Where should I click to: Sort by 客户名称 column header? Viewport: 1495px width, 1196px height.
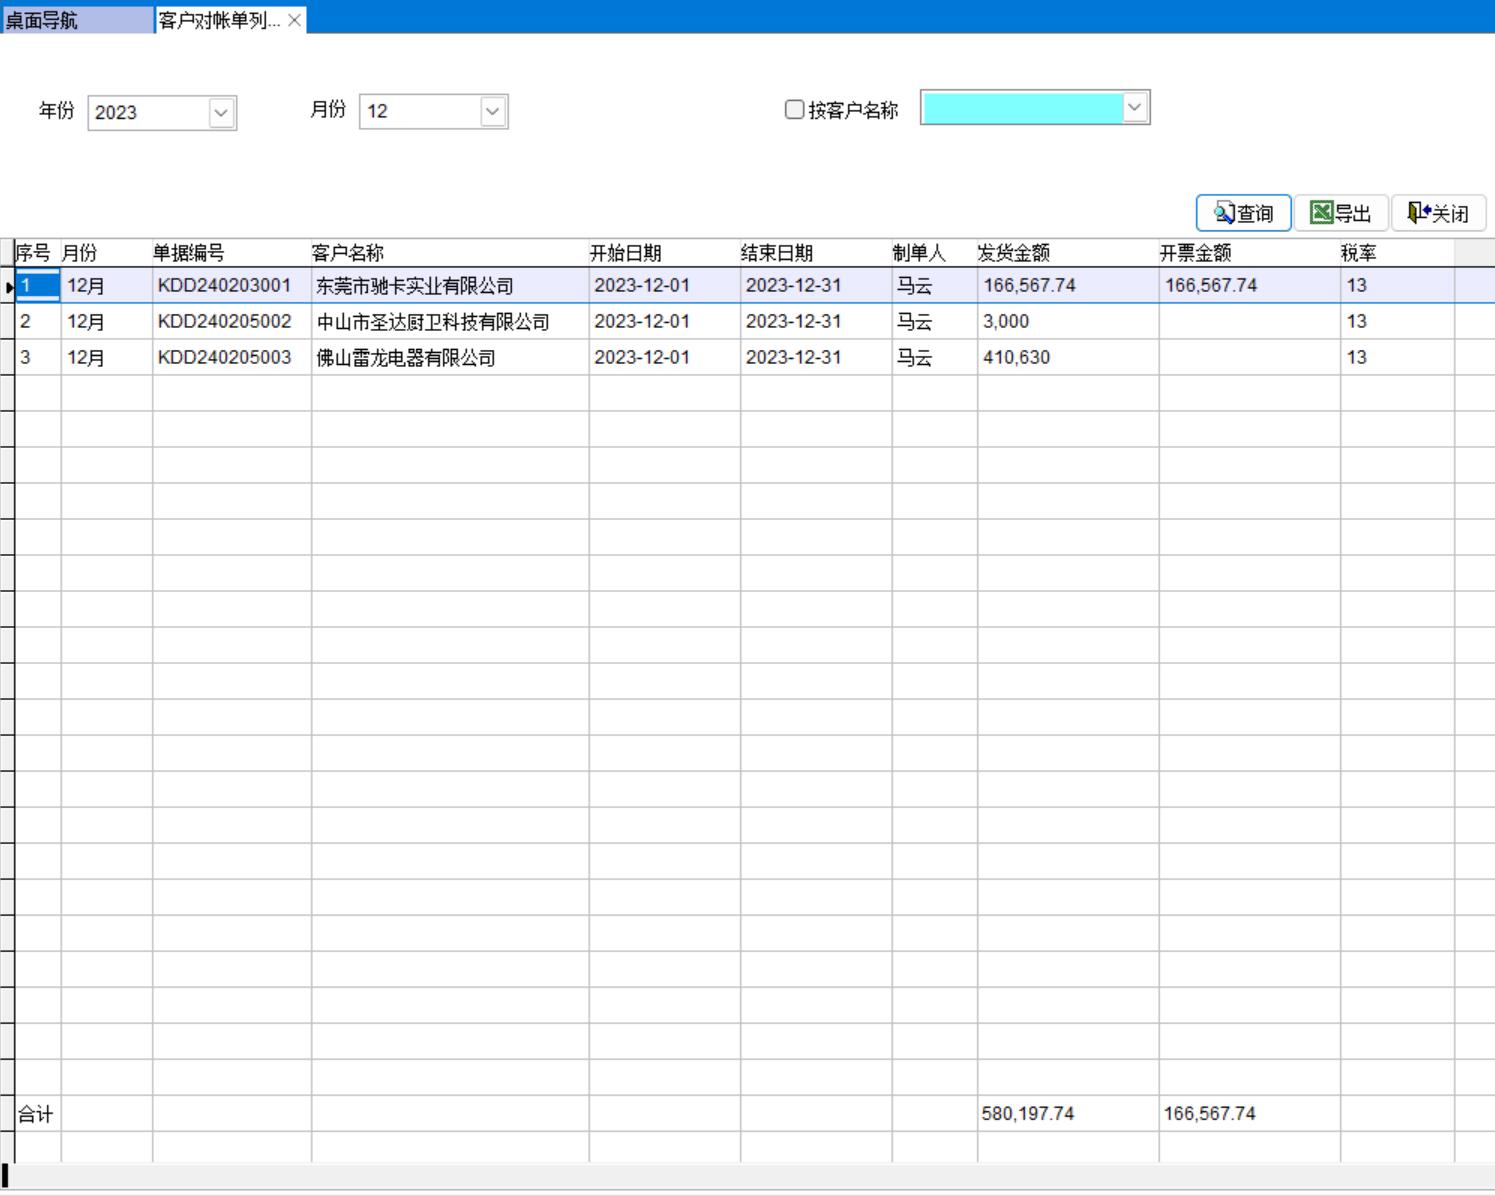tap(348, 253)
